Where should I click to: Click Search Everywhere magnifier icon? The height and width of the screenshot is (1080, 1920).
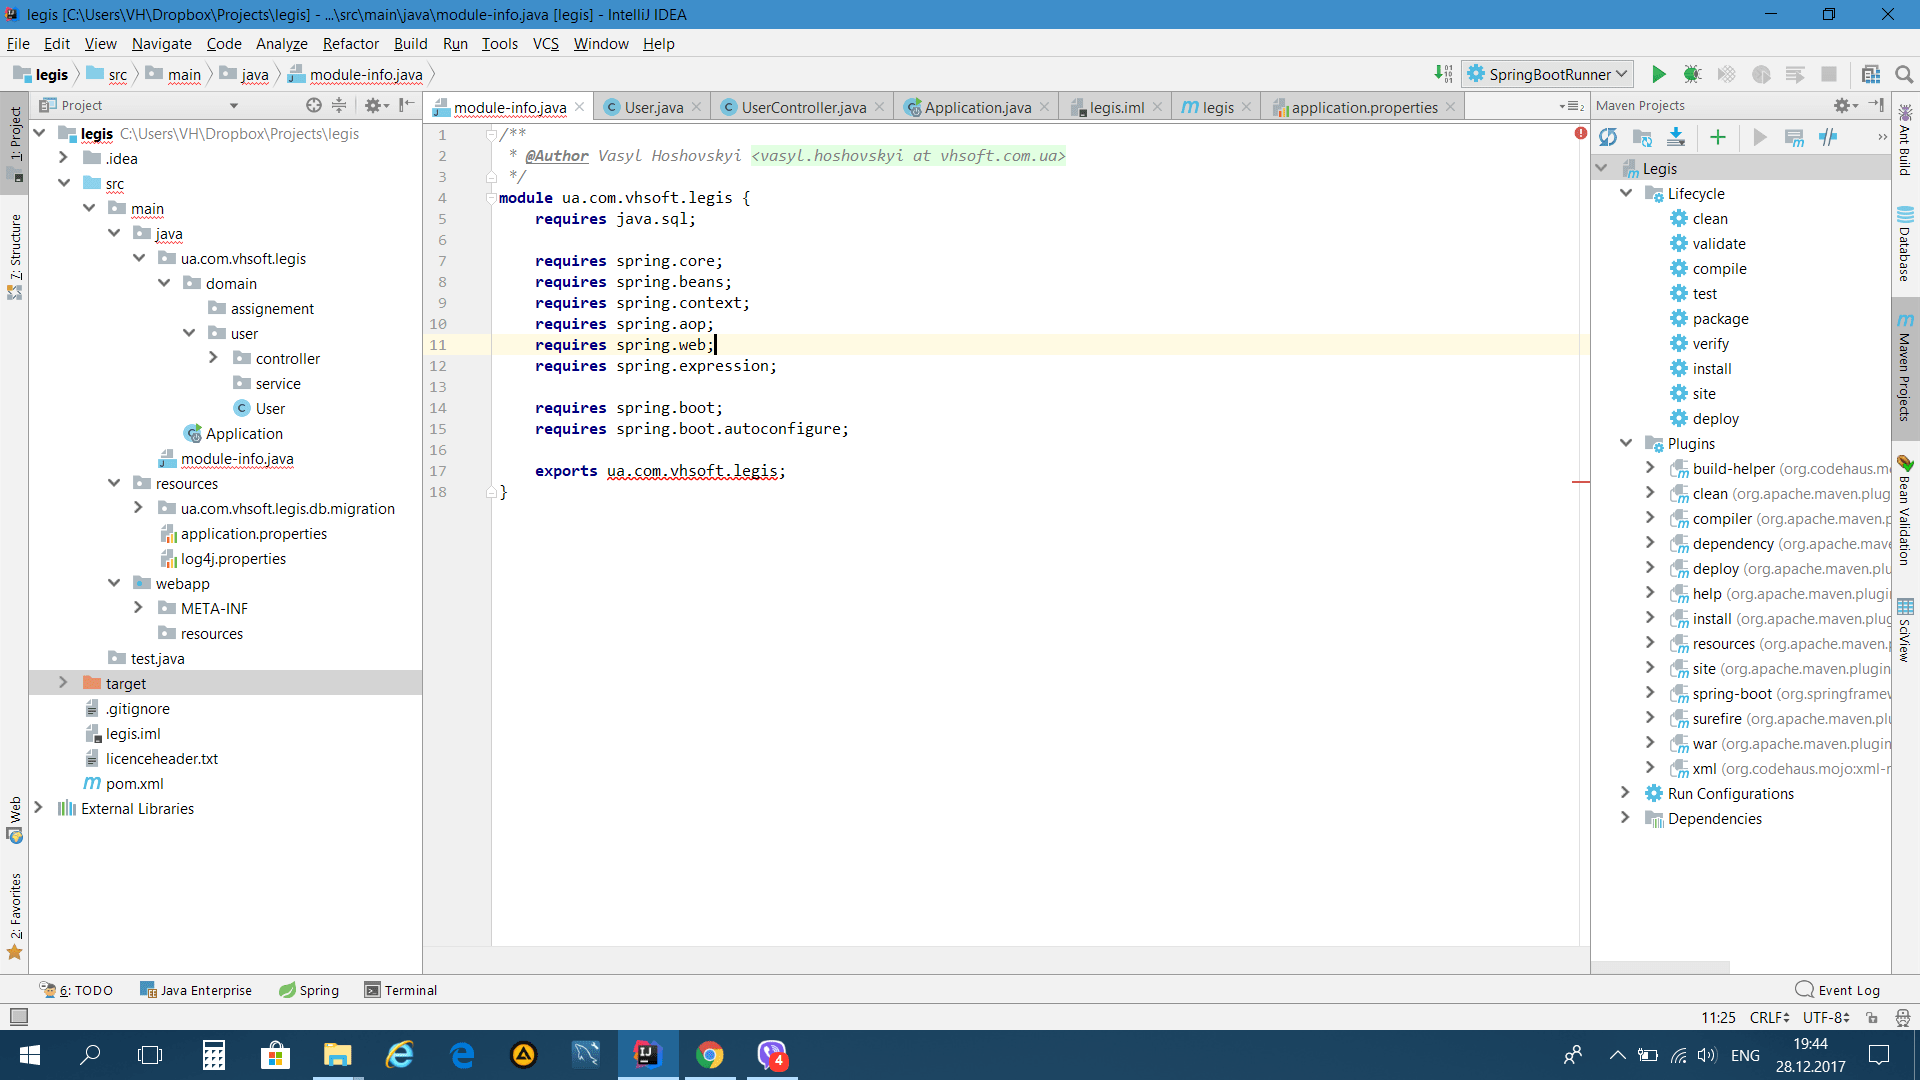[1903, 74]
